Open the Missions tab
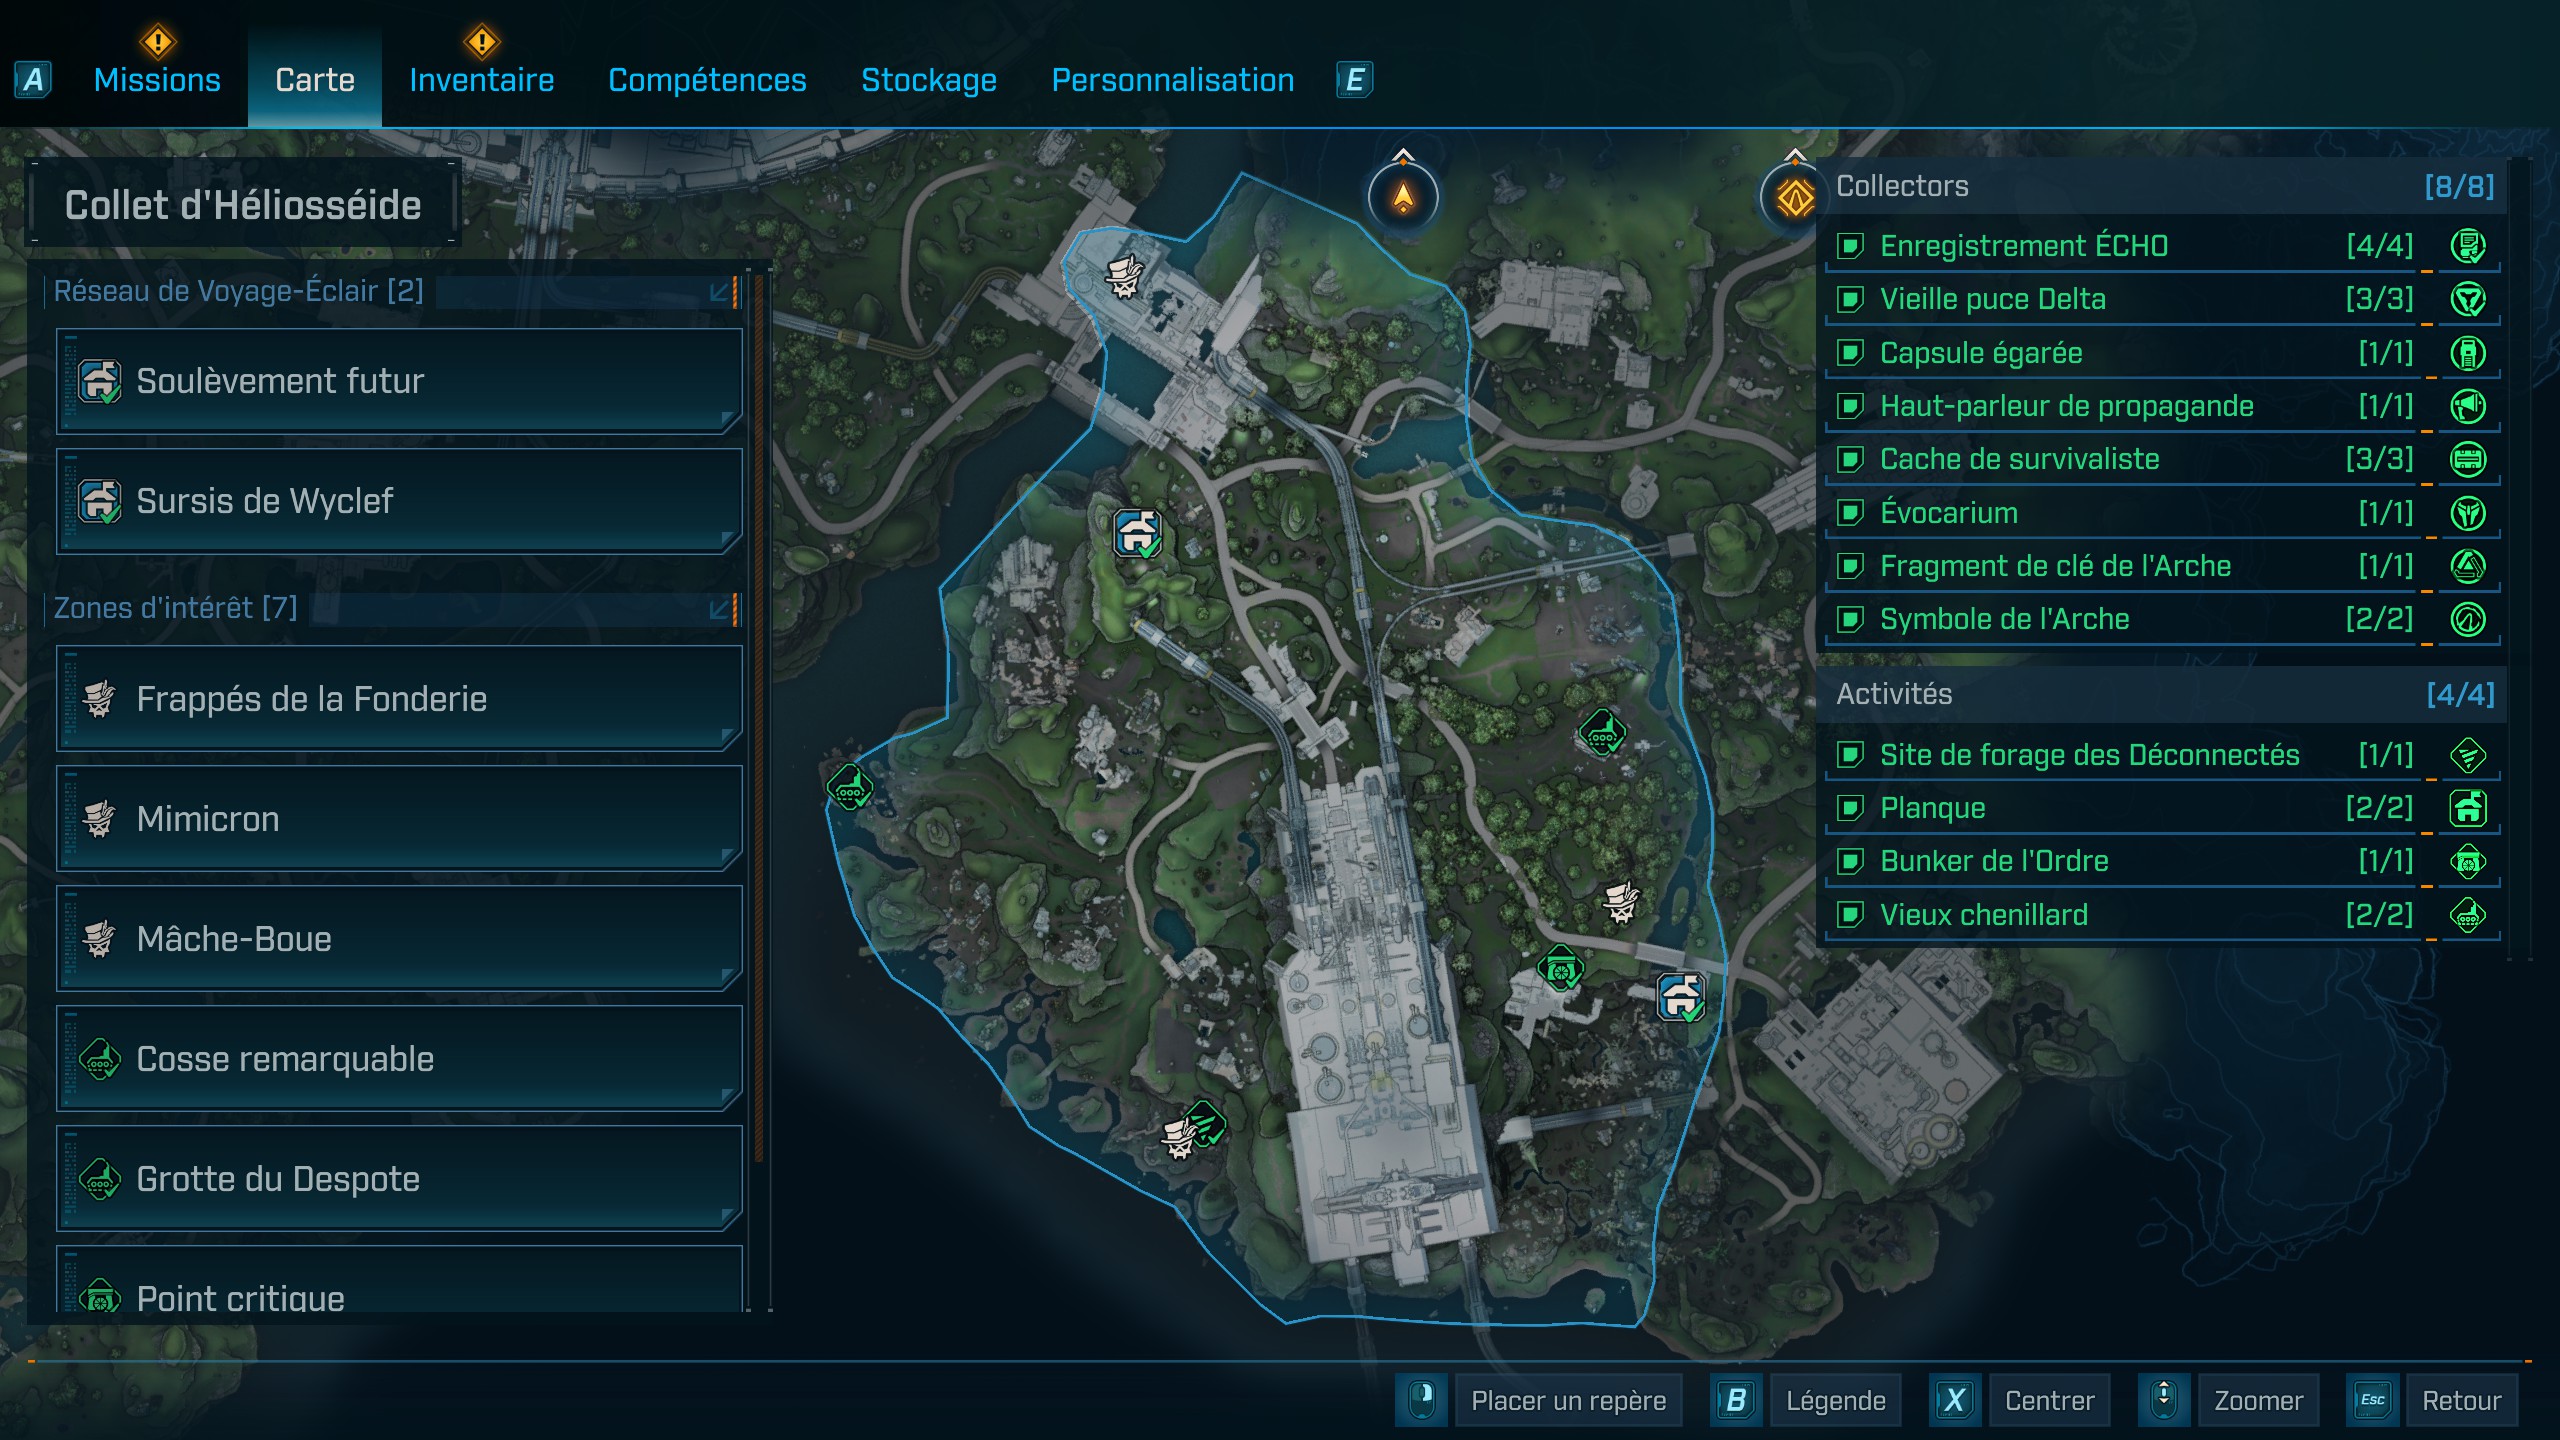This screenshot has height=1440, width=2560. click(157, 80)
